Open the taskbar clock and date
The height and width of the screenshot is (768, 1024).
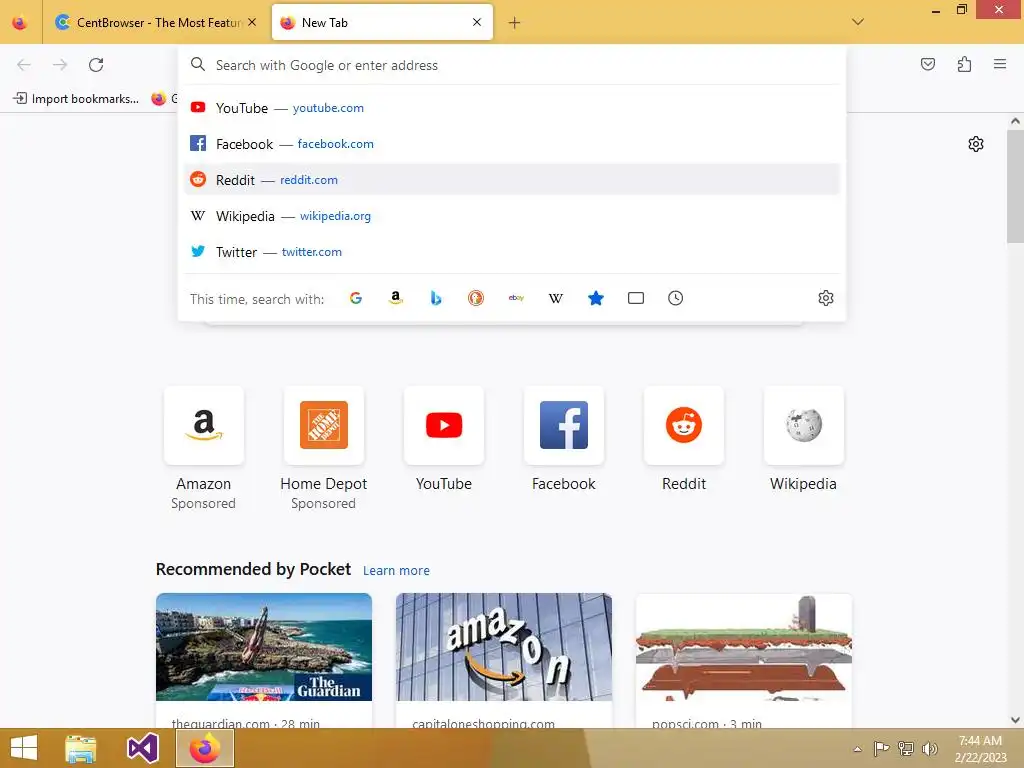[x=980, y=749]
